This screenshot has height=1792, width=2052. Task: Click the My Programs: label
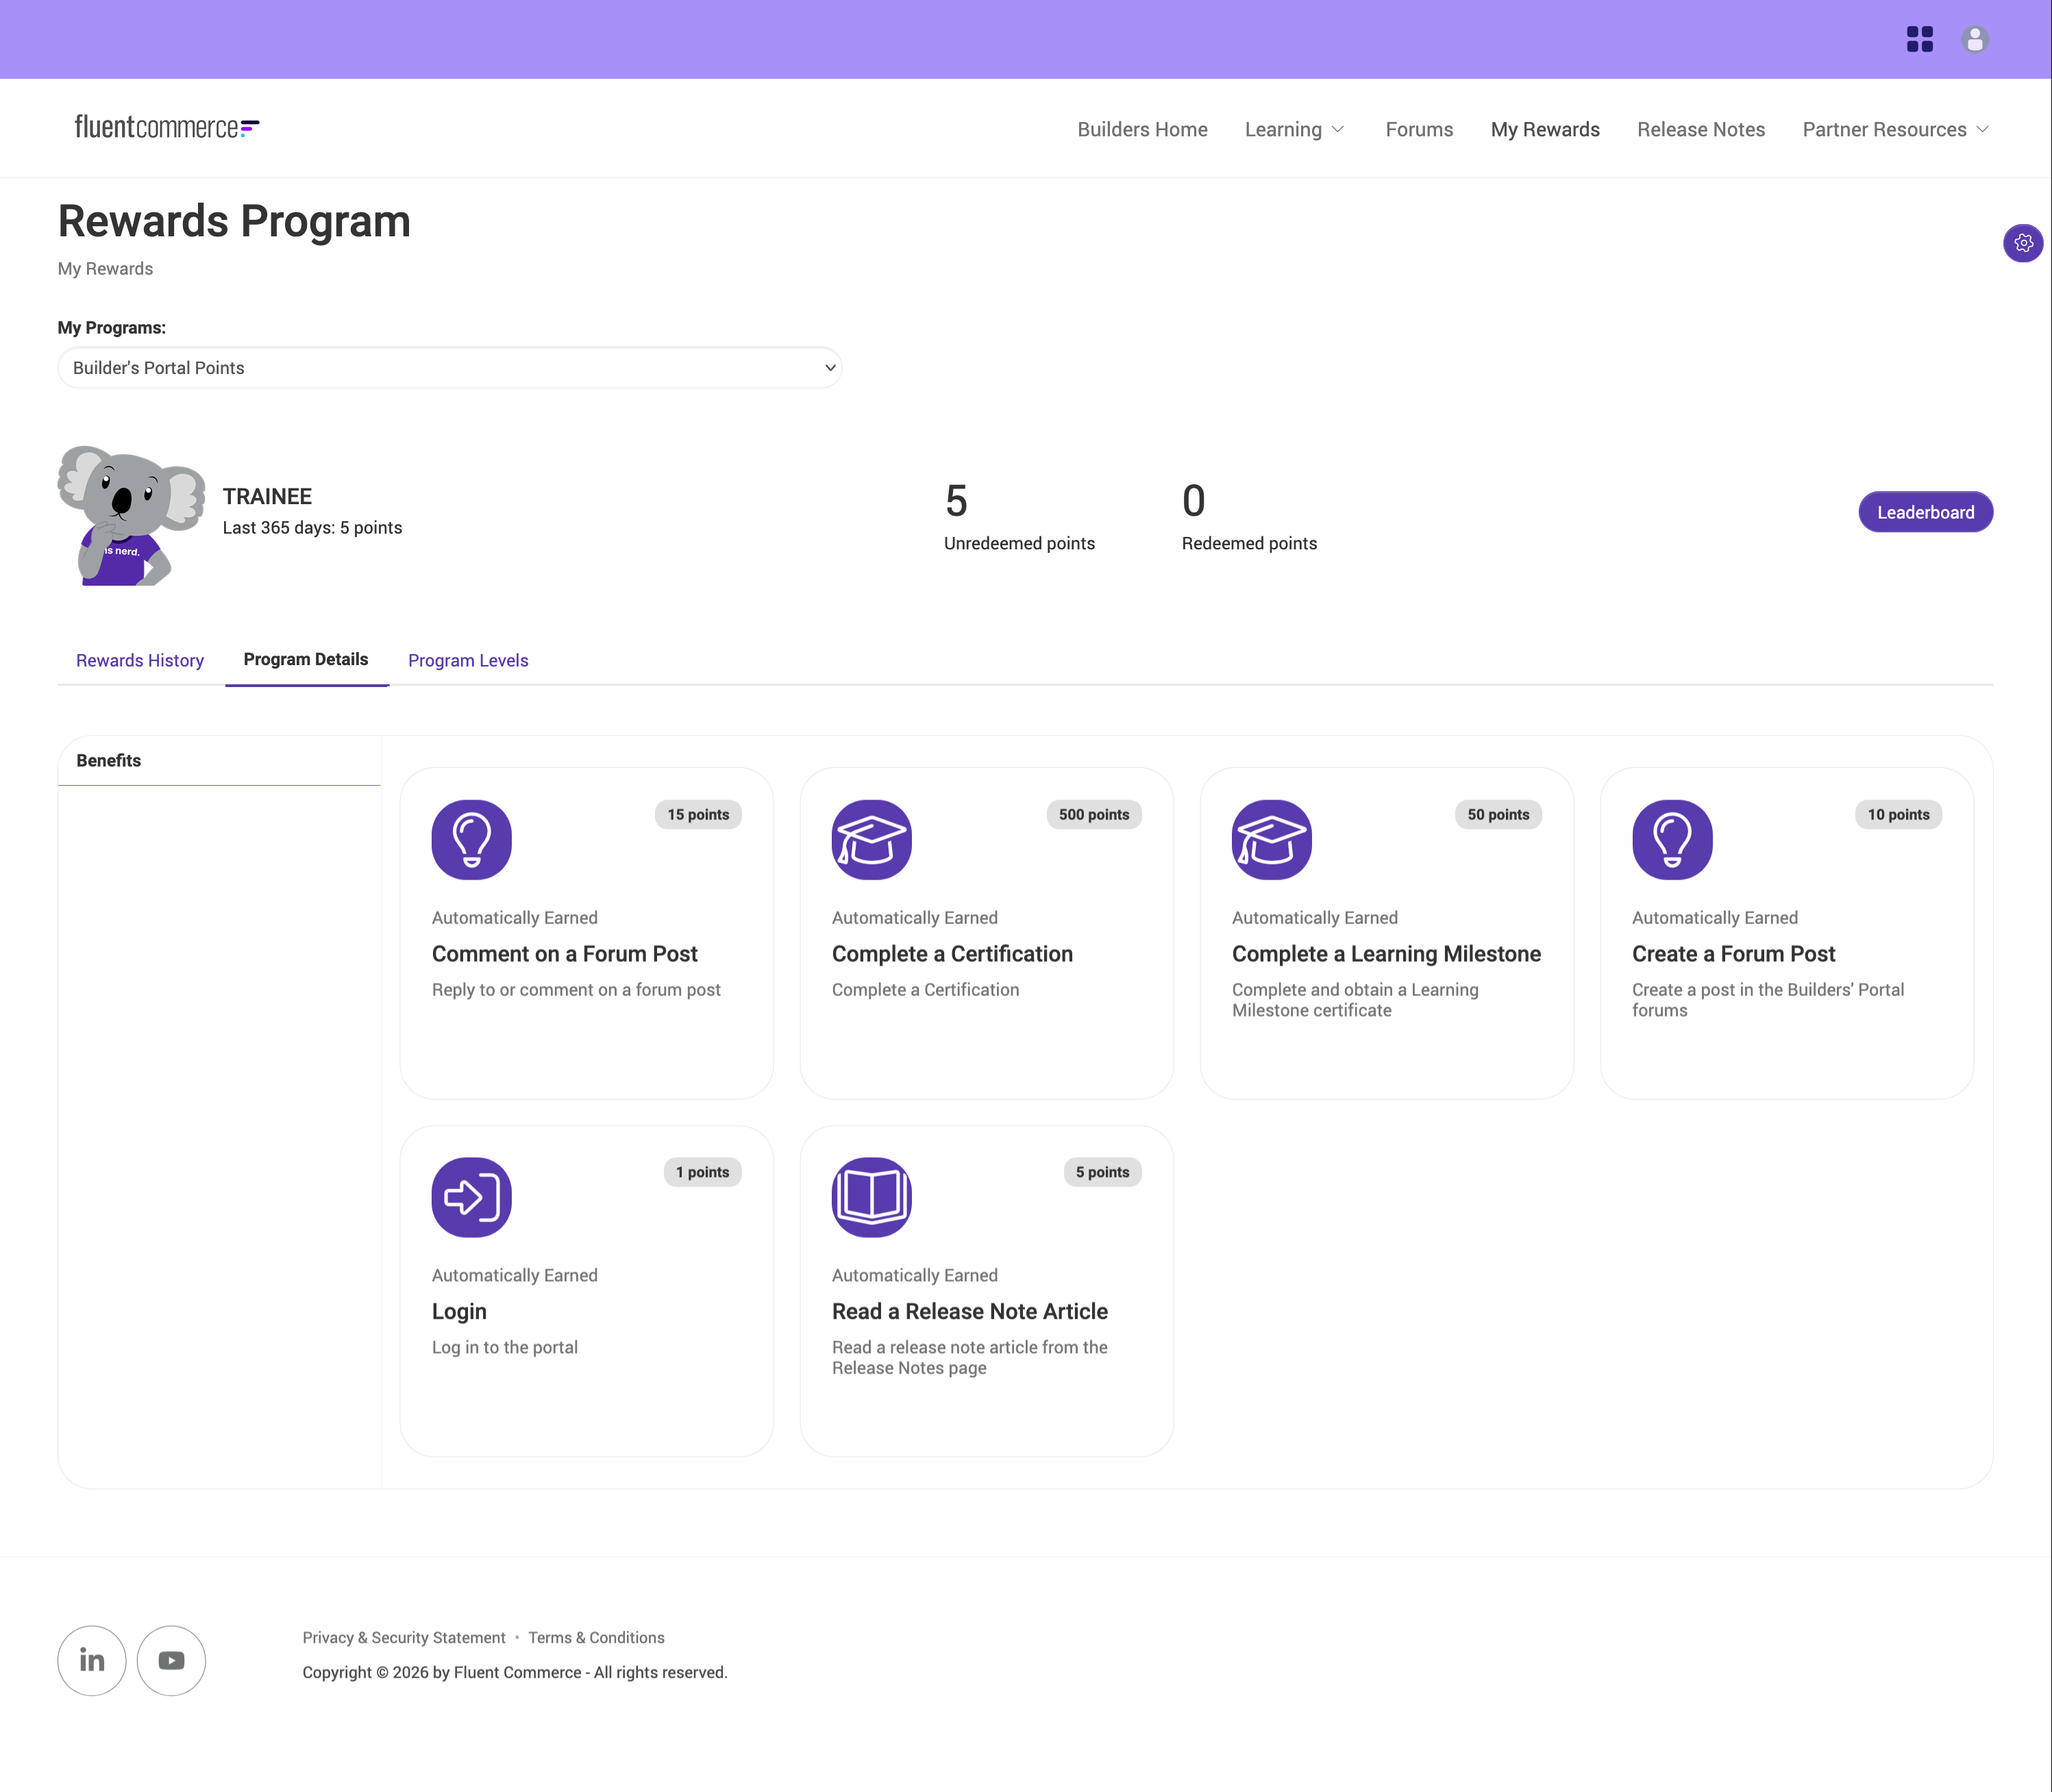click(x=112, y=328)
